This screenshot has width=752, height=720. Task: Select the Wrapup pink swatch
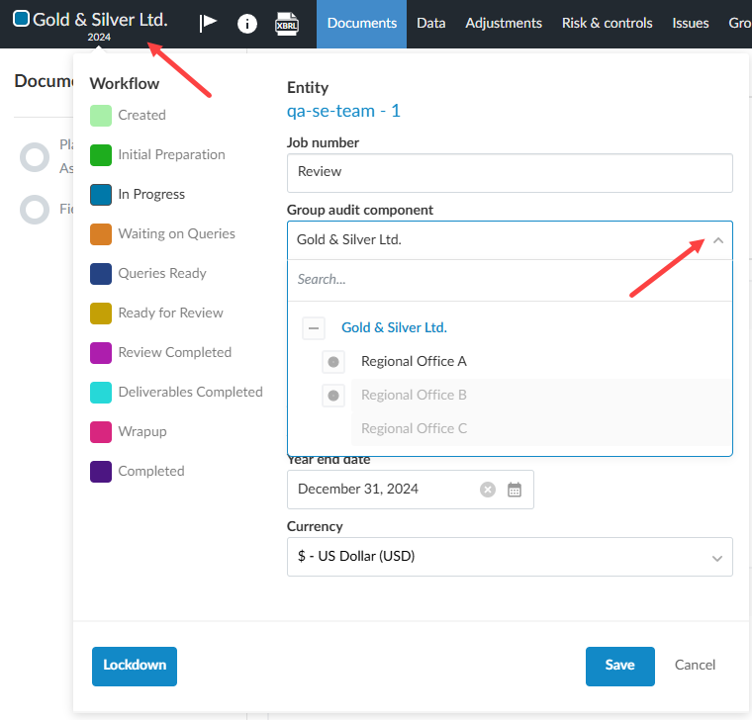point(101,432)
